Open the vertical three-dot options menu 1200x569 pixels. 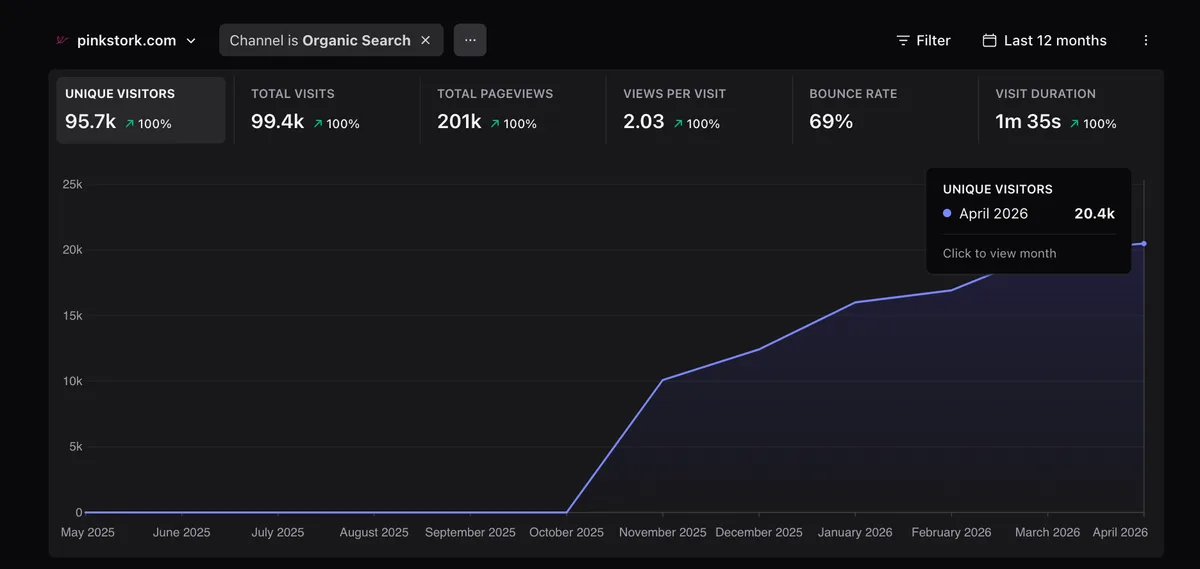1146,41
